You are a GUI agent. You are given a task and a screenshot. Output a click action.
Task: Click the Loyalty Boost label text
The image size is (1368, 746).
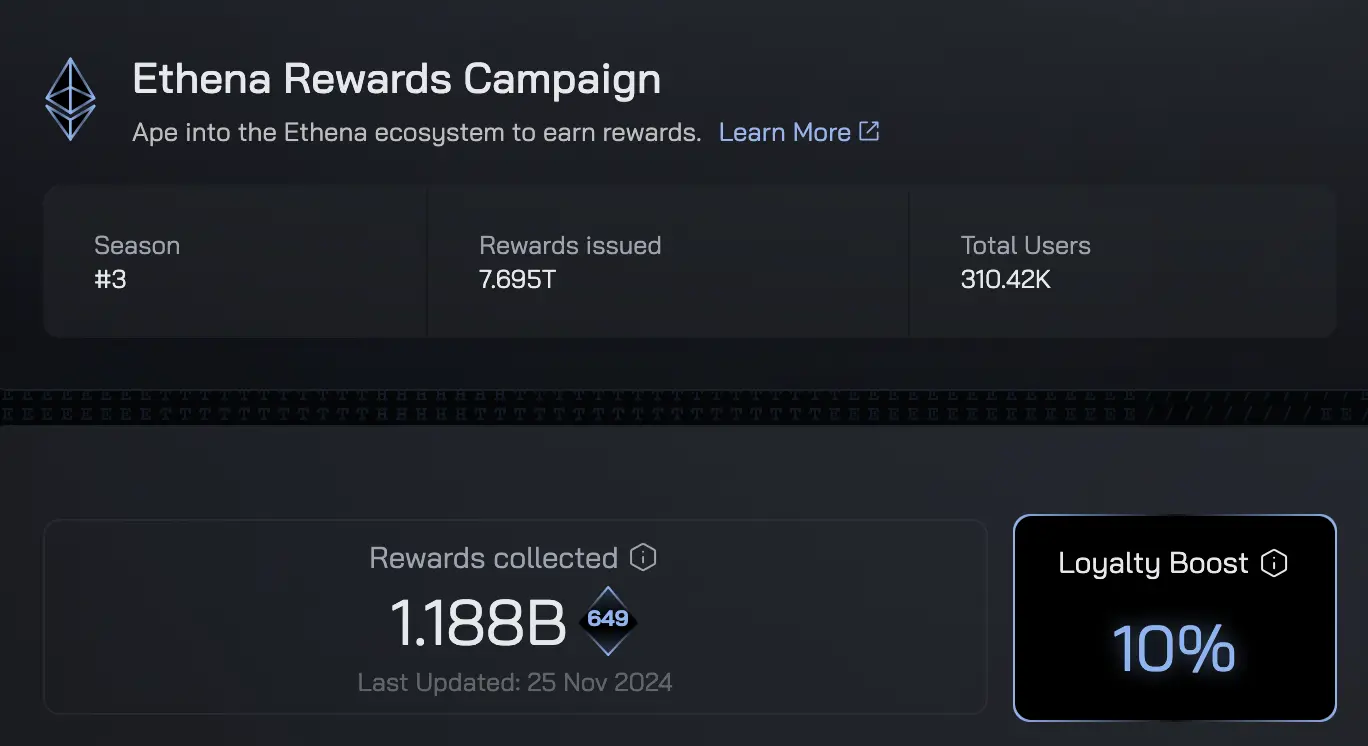click(x=1153, y=563)
